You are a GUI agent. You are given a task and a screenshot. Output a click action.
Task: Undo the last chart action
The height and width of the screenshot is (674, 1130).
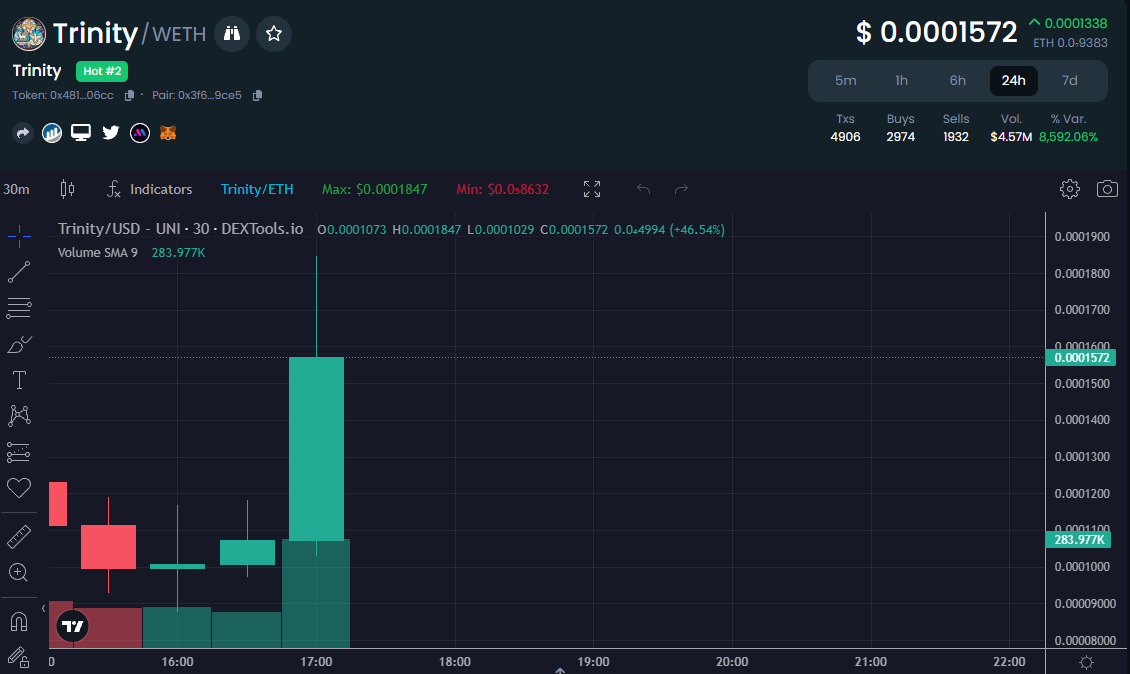[644, 189]
